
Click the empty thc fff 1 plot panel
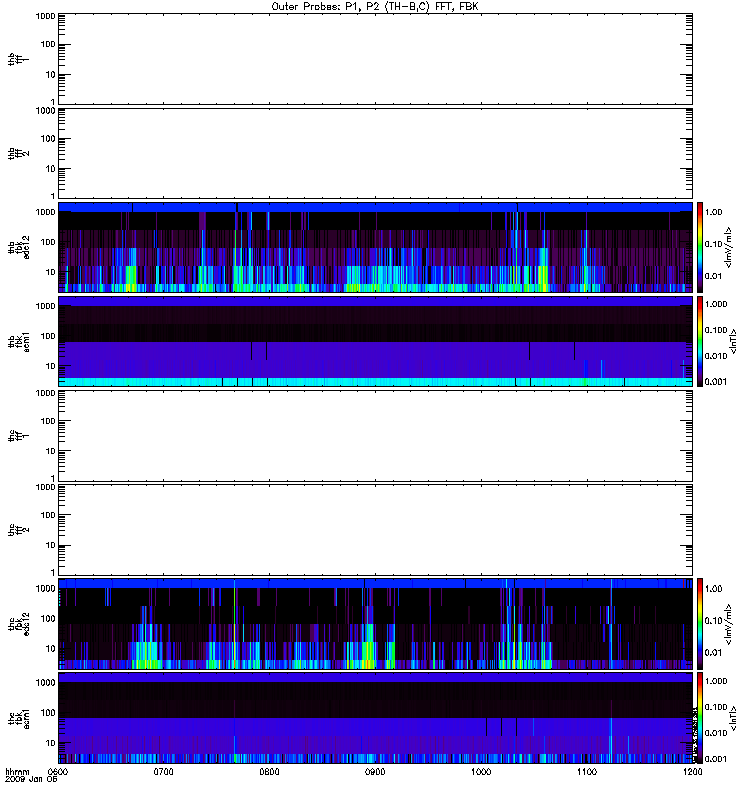click(x=375, y=436)
